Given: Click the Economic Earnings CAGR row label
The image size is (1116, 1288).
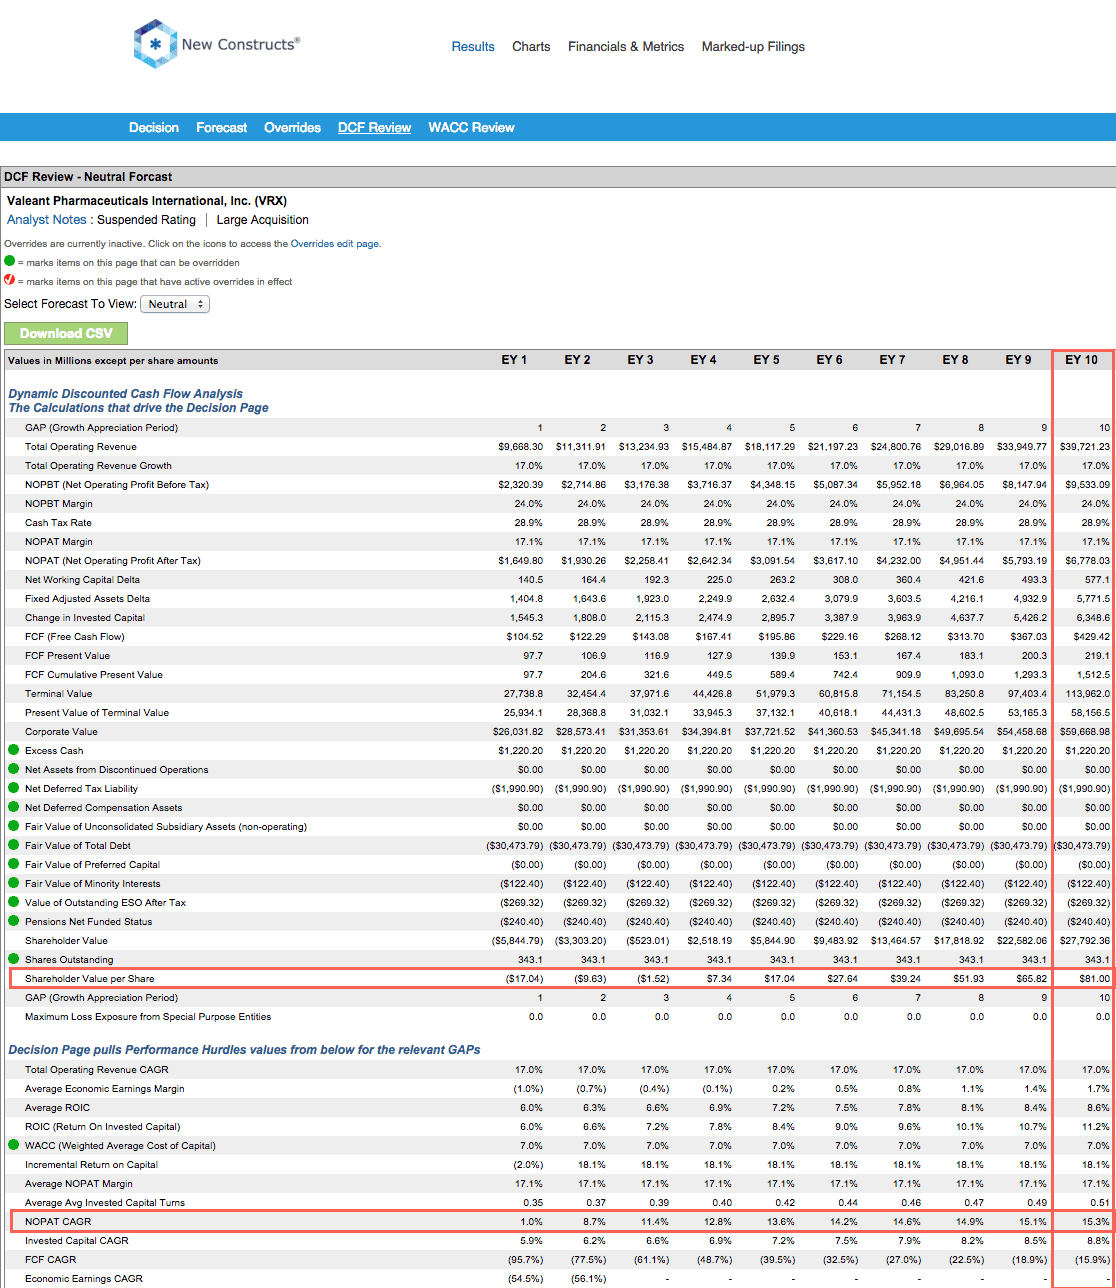Looking at the screenshot, I should (x=84, y=1278).
